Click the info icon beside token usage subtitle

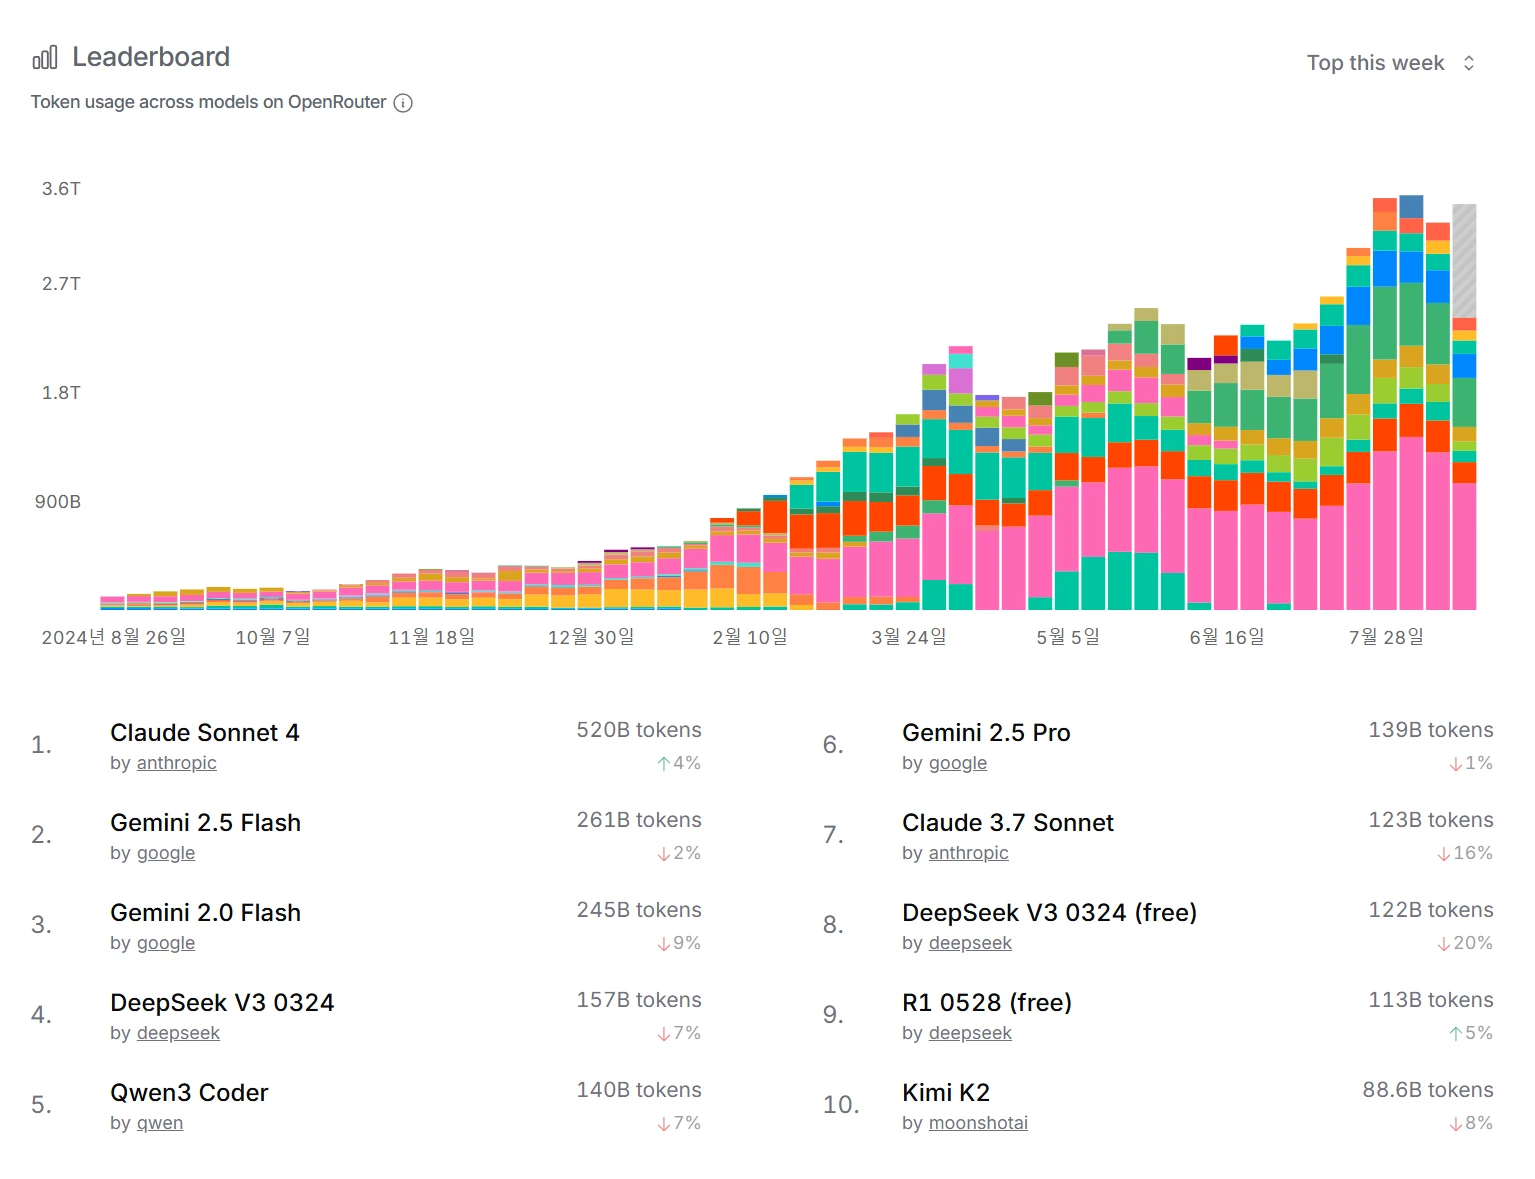(403, 103)
